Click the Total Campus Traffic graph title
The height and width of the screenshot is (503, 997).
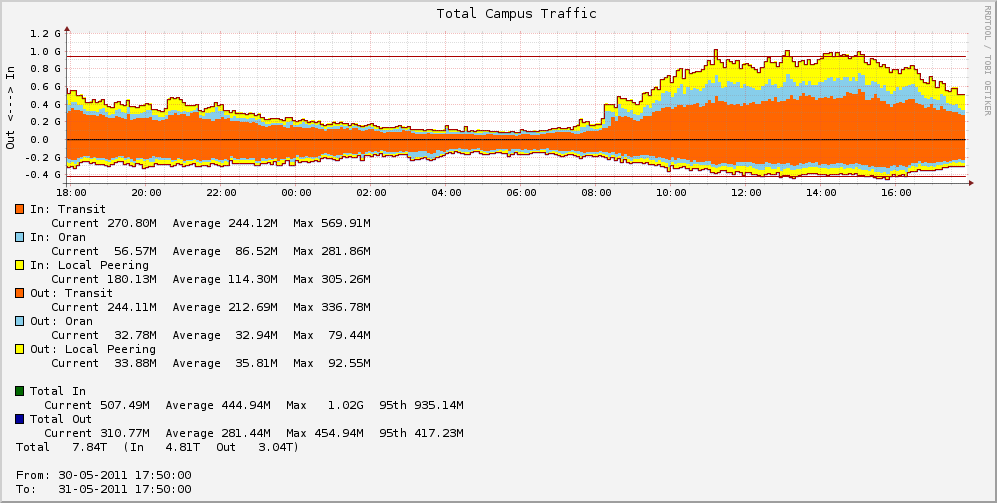pos(516,14)
